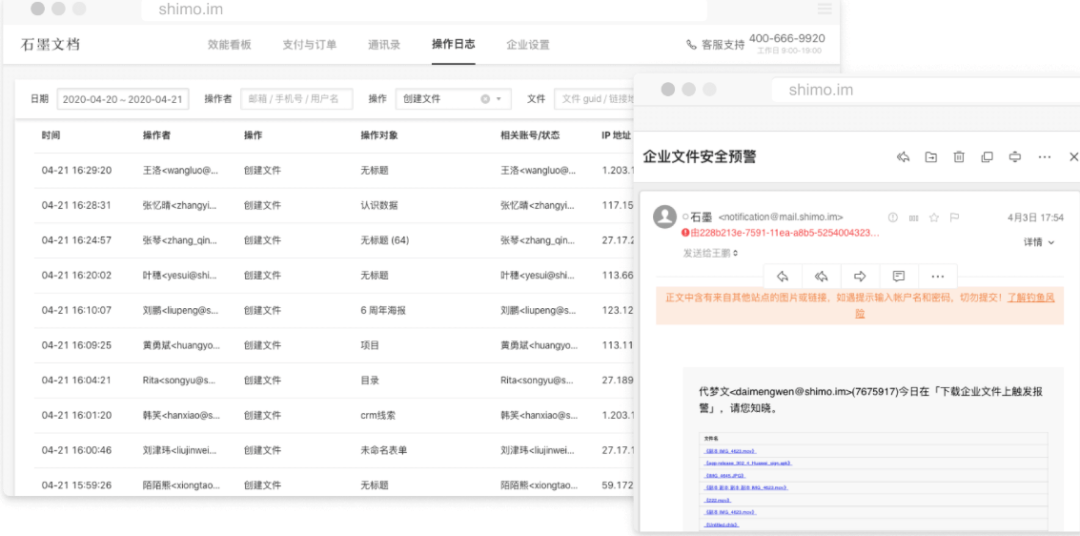Open the 企业设置 tab
The width and height of the screenshot is (1080, 536).
[527, 45]
